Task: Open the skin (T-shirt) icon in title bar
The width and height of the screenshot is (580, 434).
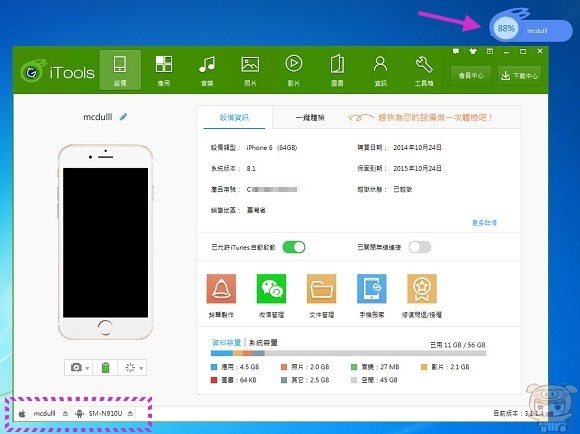Action: (473, 51)
